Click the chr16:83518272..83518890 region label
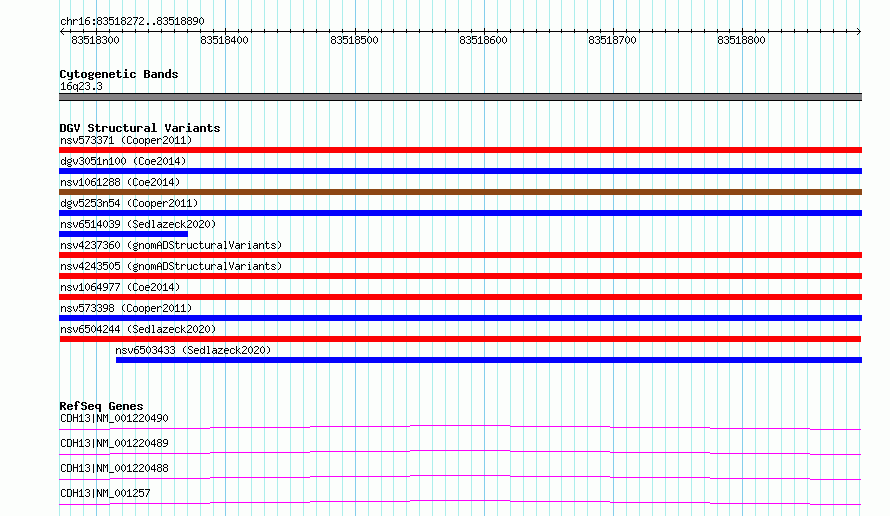Image resolution: width=890 pixels, height=516 pixels. [132, 21]
